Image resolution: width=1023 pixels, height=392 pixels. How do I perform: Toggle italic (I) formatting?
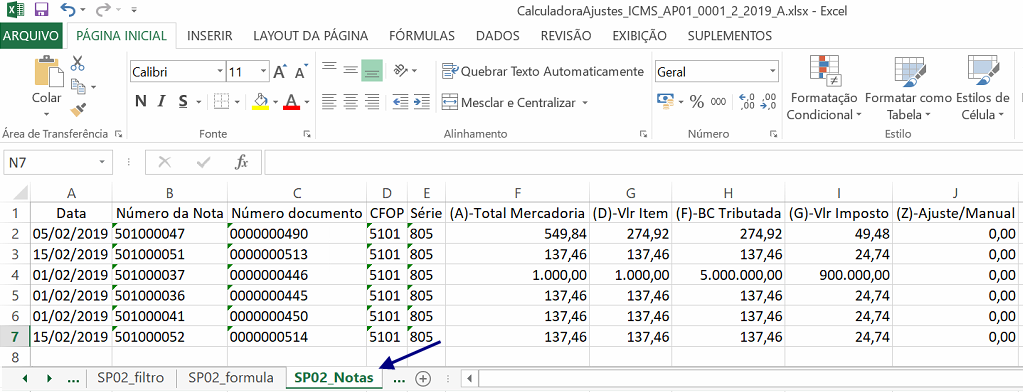162,102
